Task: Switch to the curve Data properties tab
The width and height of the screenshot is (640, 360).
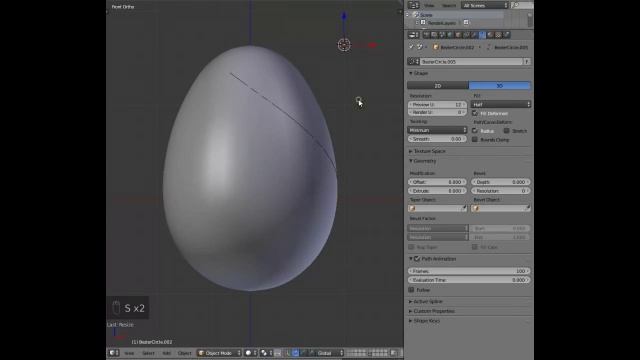Action: [x=482, y=35]
